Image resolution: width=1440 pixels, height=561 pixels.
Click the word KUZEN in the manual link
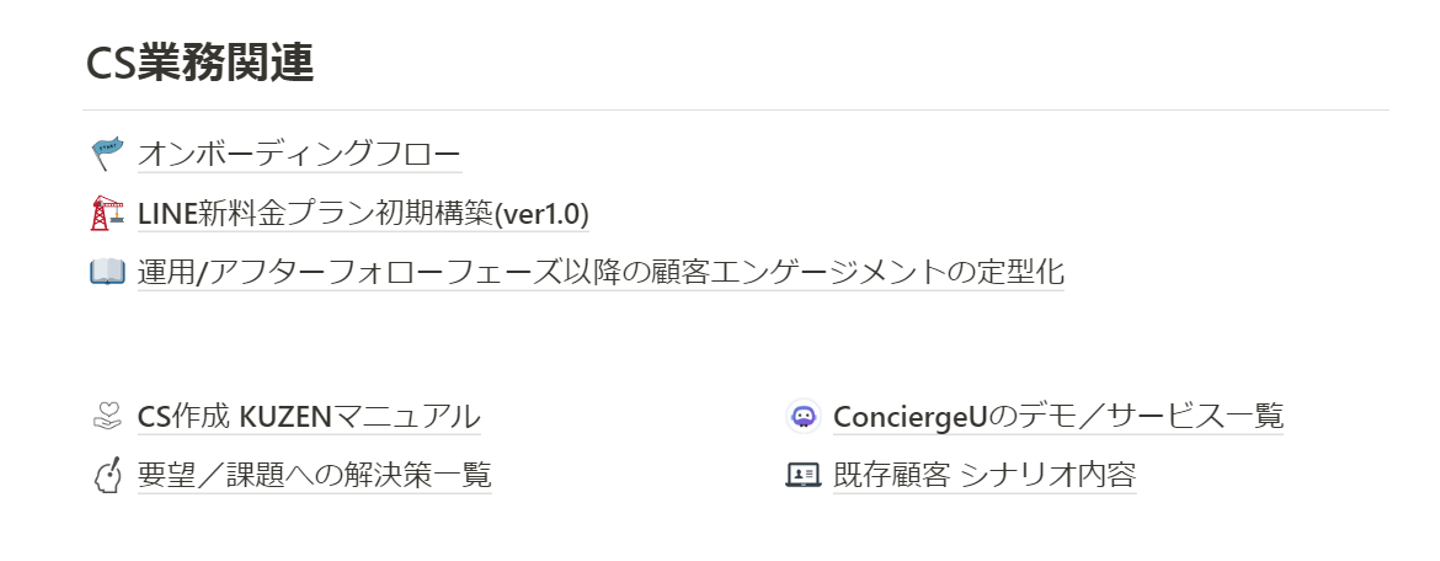click(285, 416)
